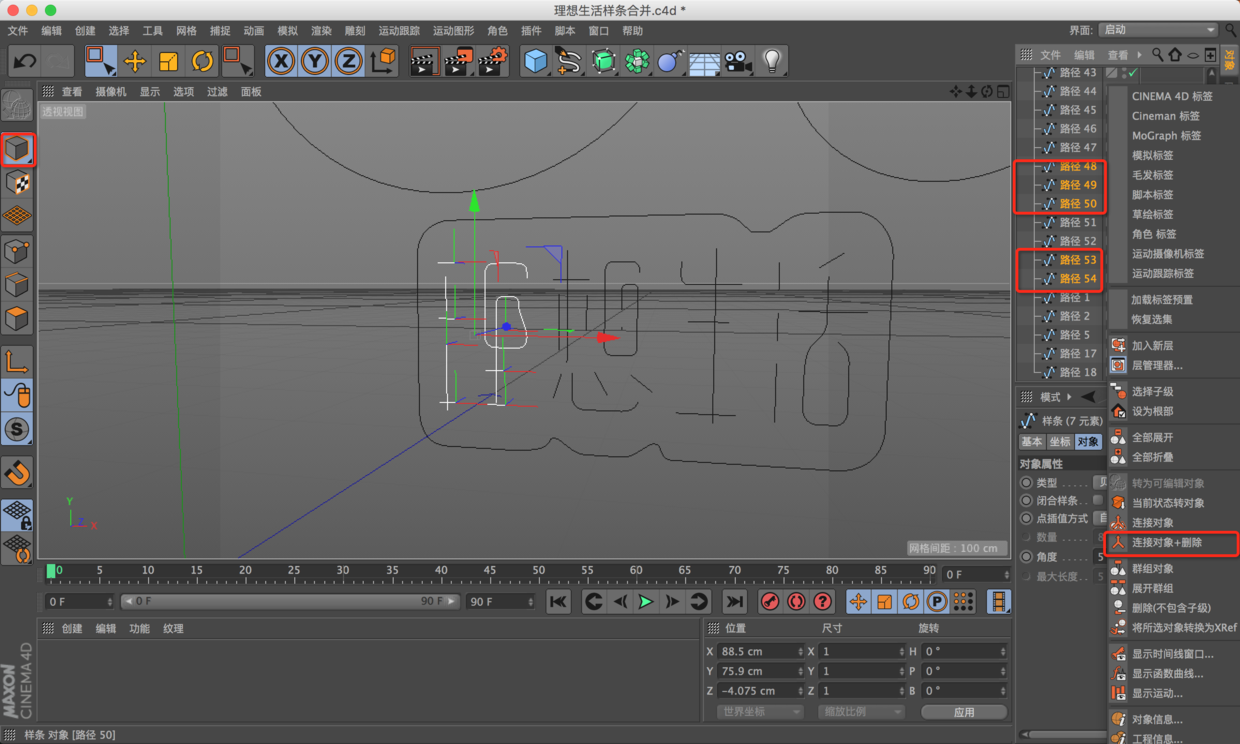Jump to the end of the timeline
Viewport: 1240px width, 744px height.
tap(735, 601)
